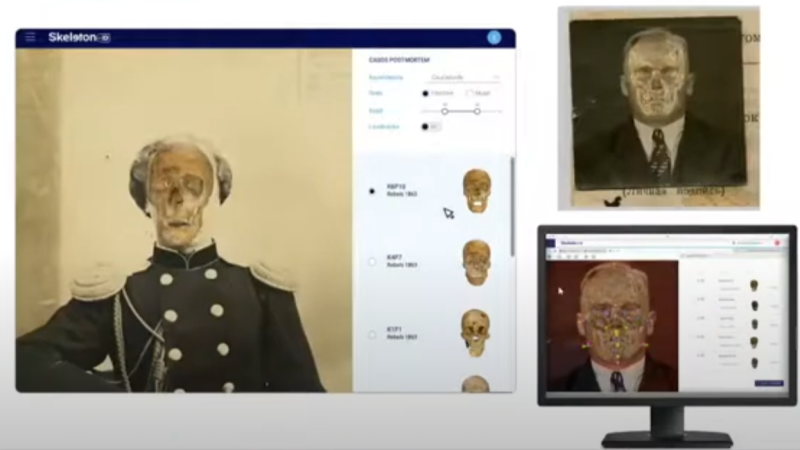Click the red icon in the monitor window header
800x450 pixels.
778,243
